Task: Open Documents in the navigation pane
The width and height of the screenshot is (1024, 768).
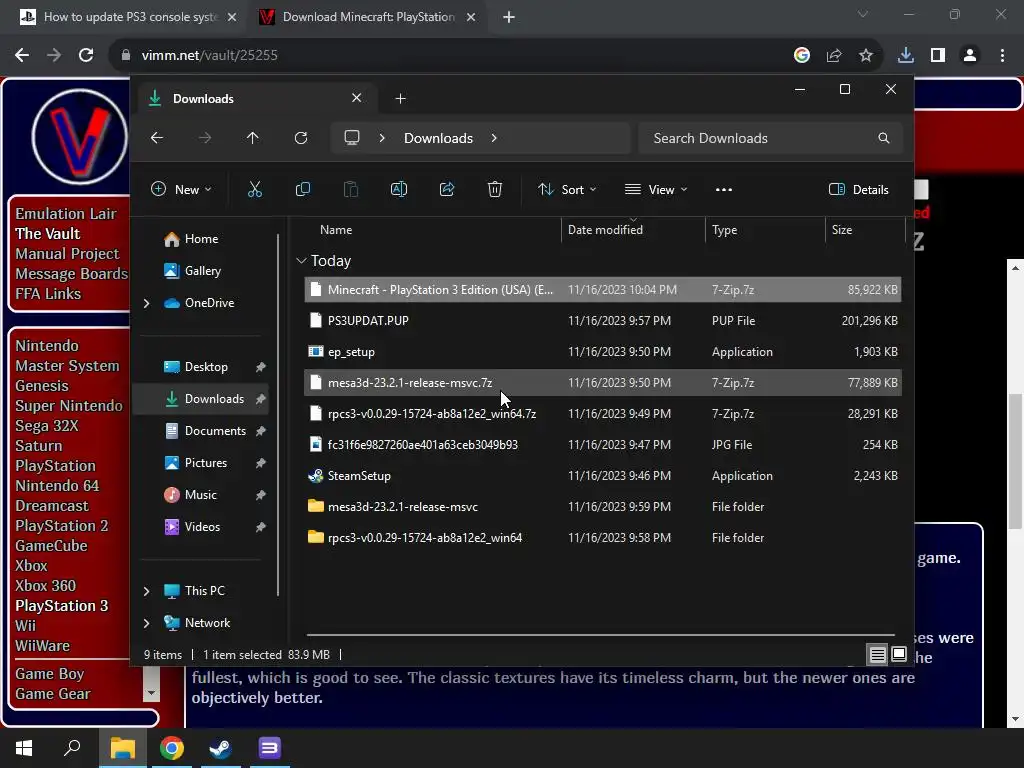Action: tap(215, 431)
